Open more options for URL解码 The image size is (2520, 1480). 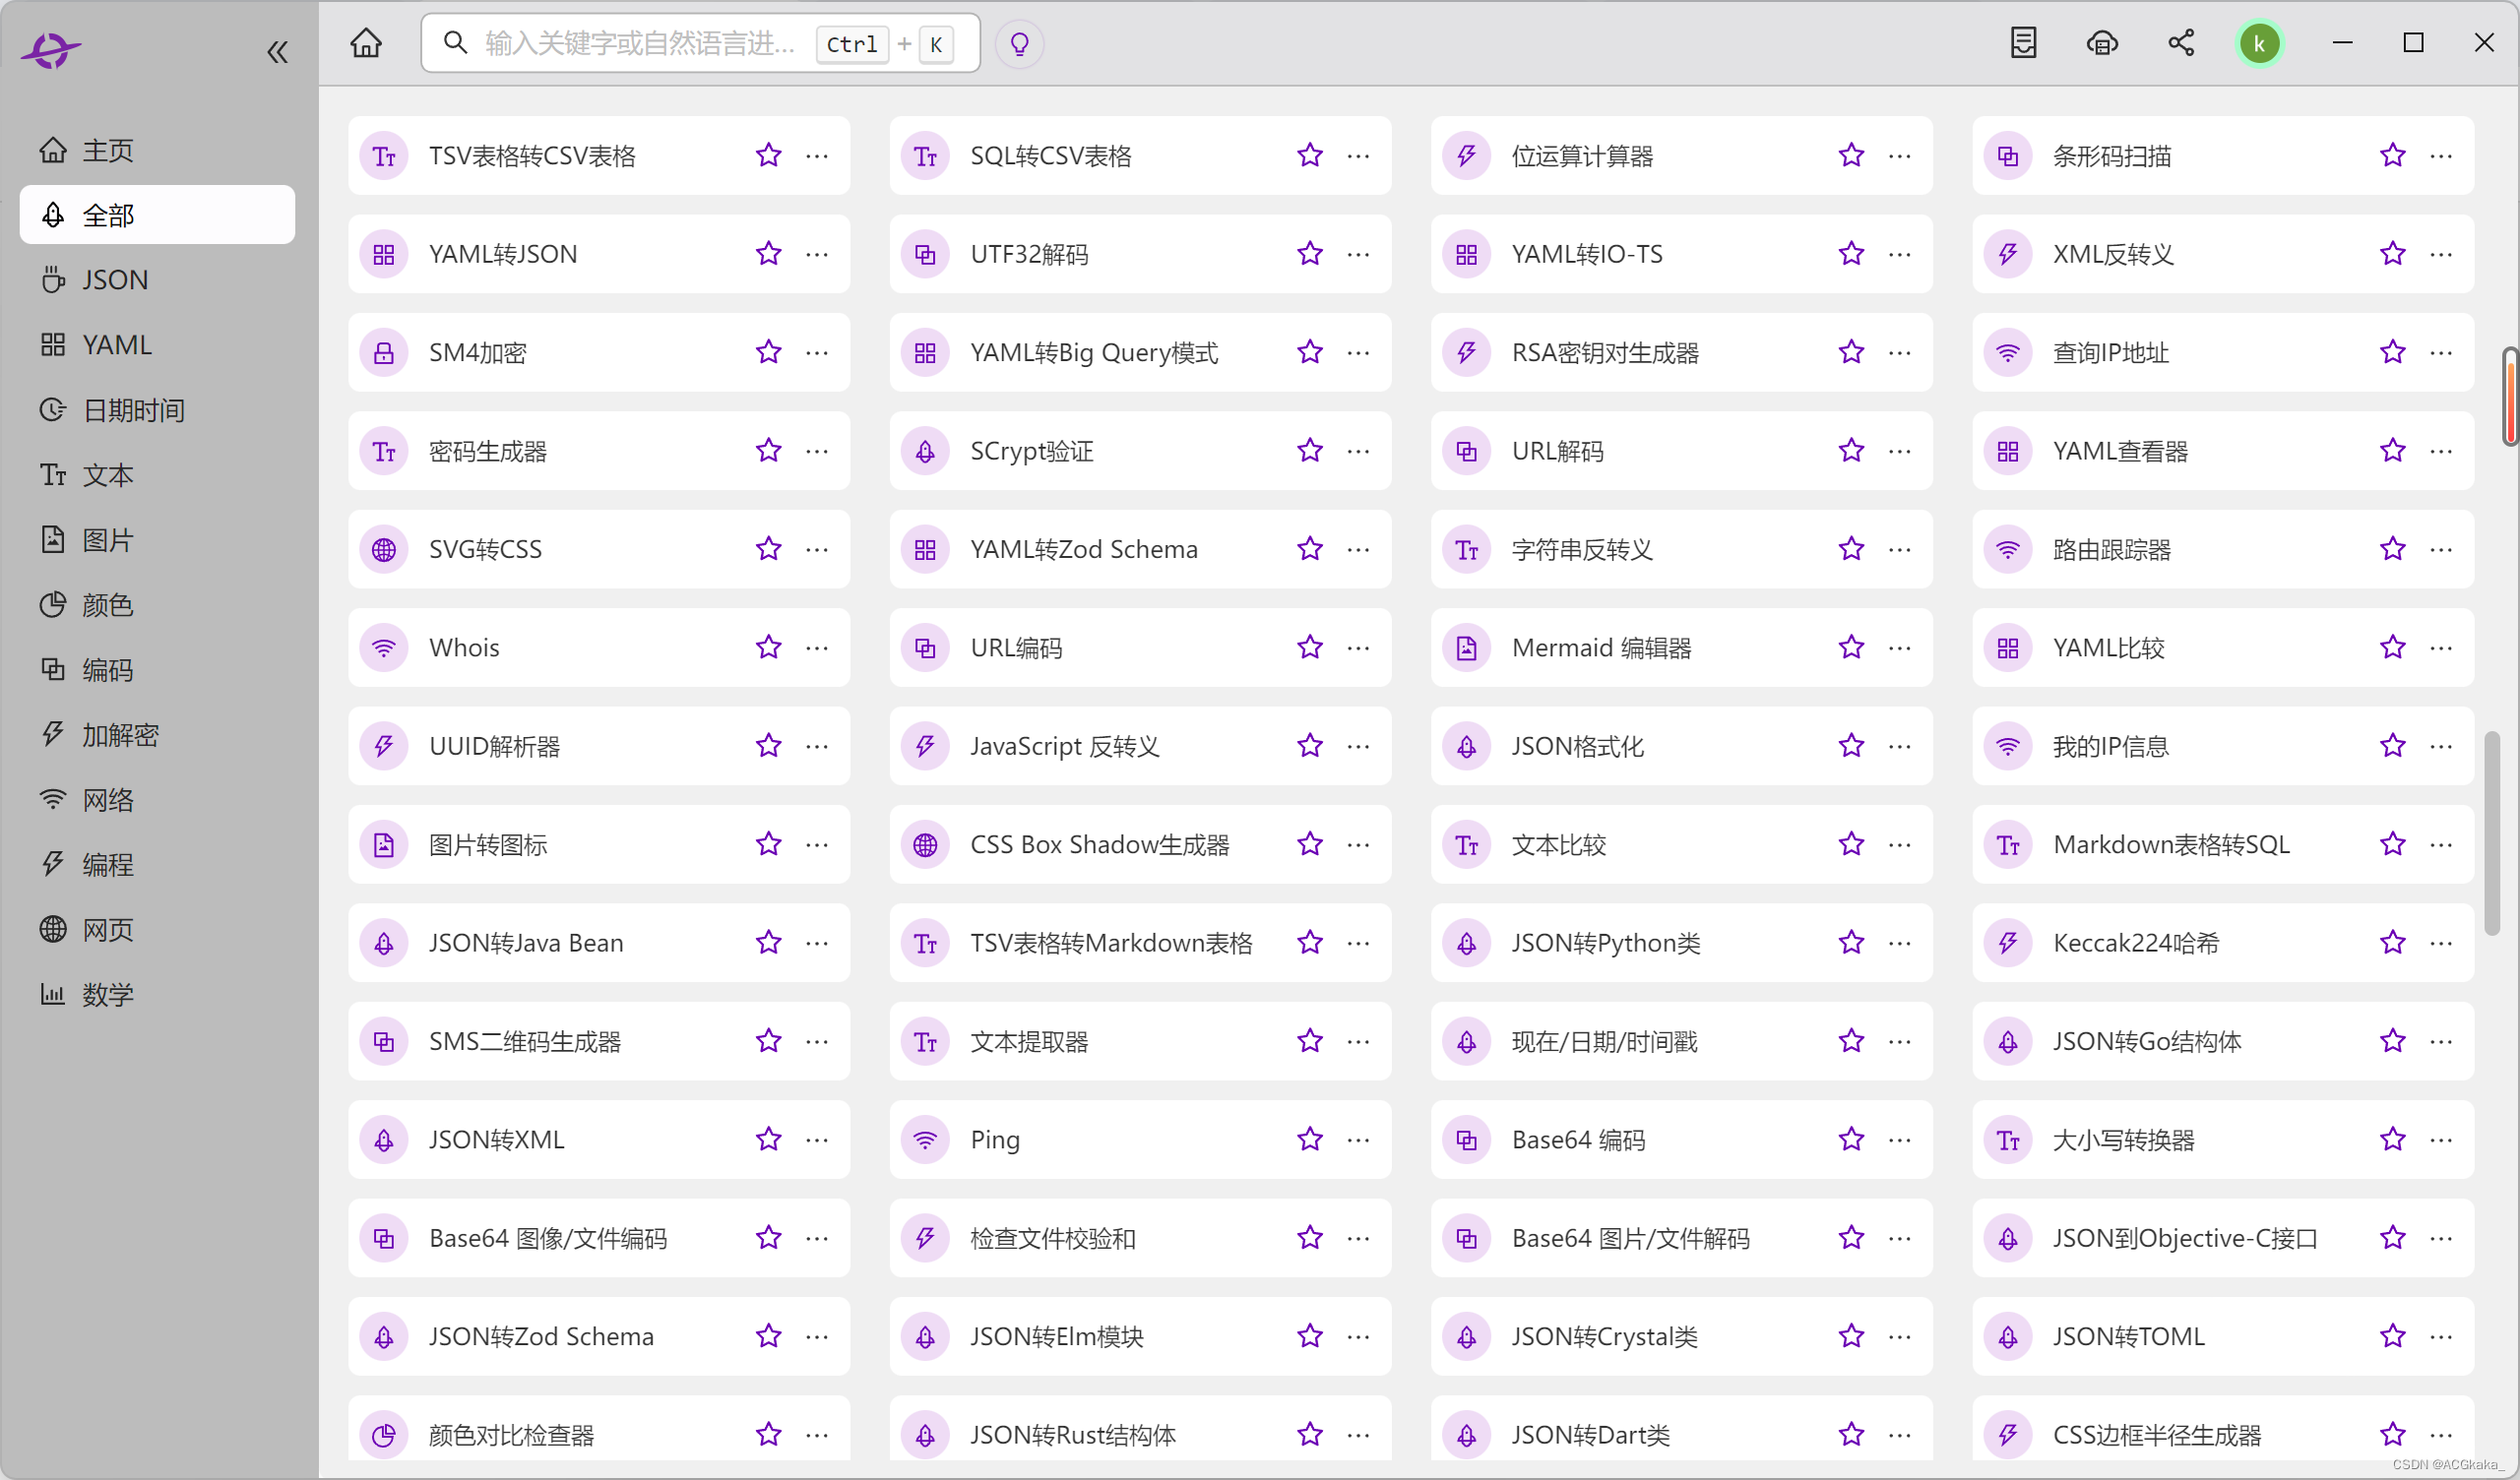click(1899, 451)
